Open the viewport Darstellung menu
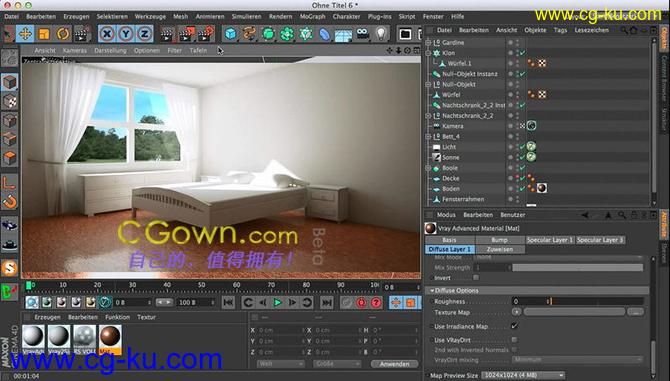The height and width of the screenshot is (381, 670). 110,50
